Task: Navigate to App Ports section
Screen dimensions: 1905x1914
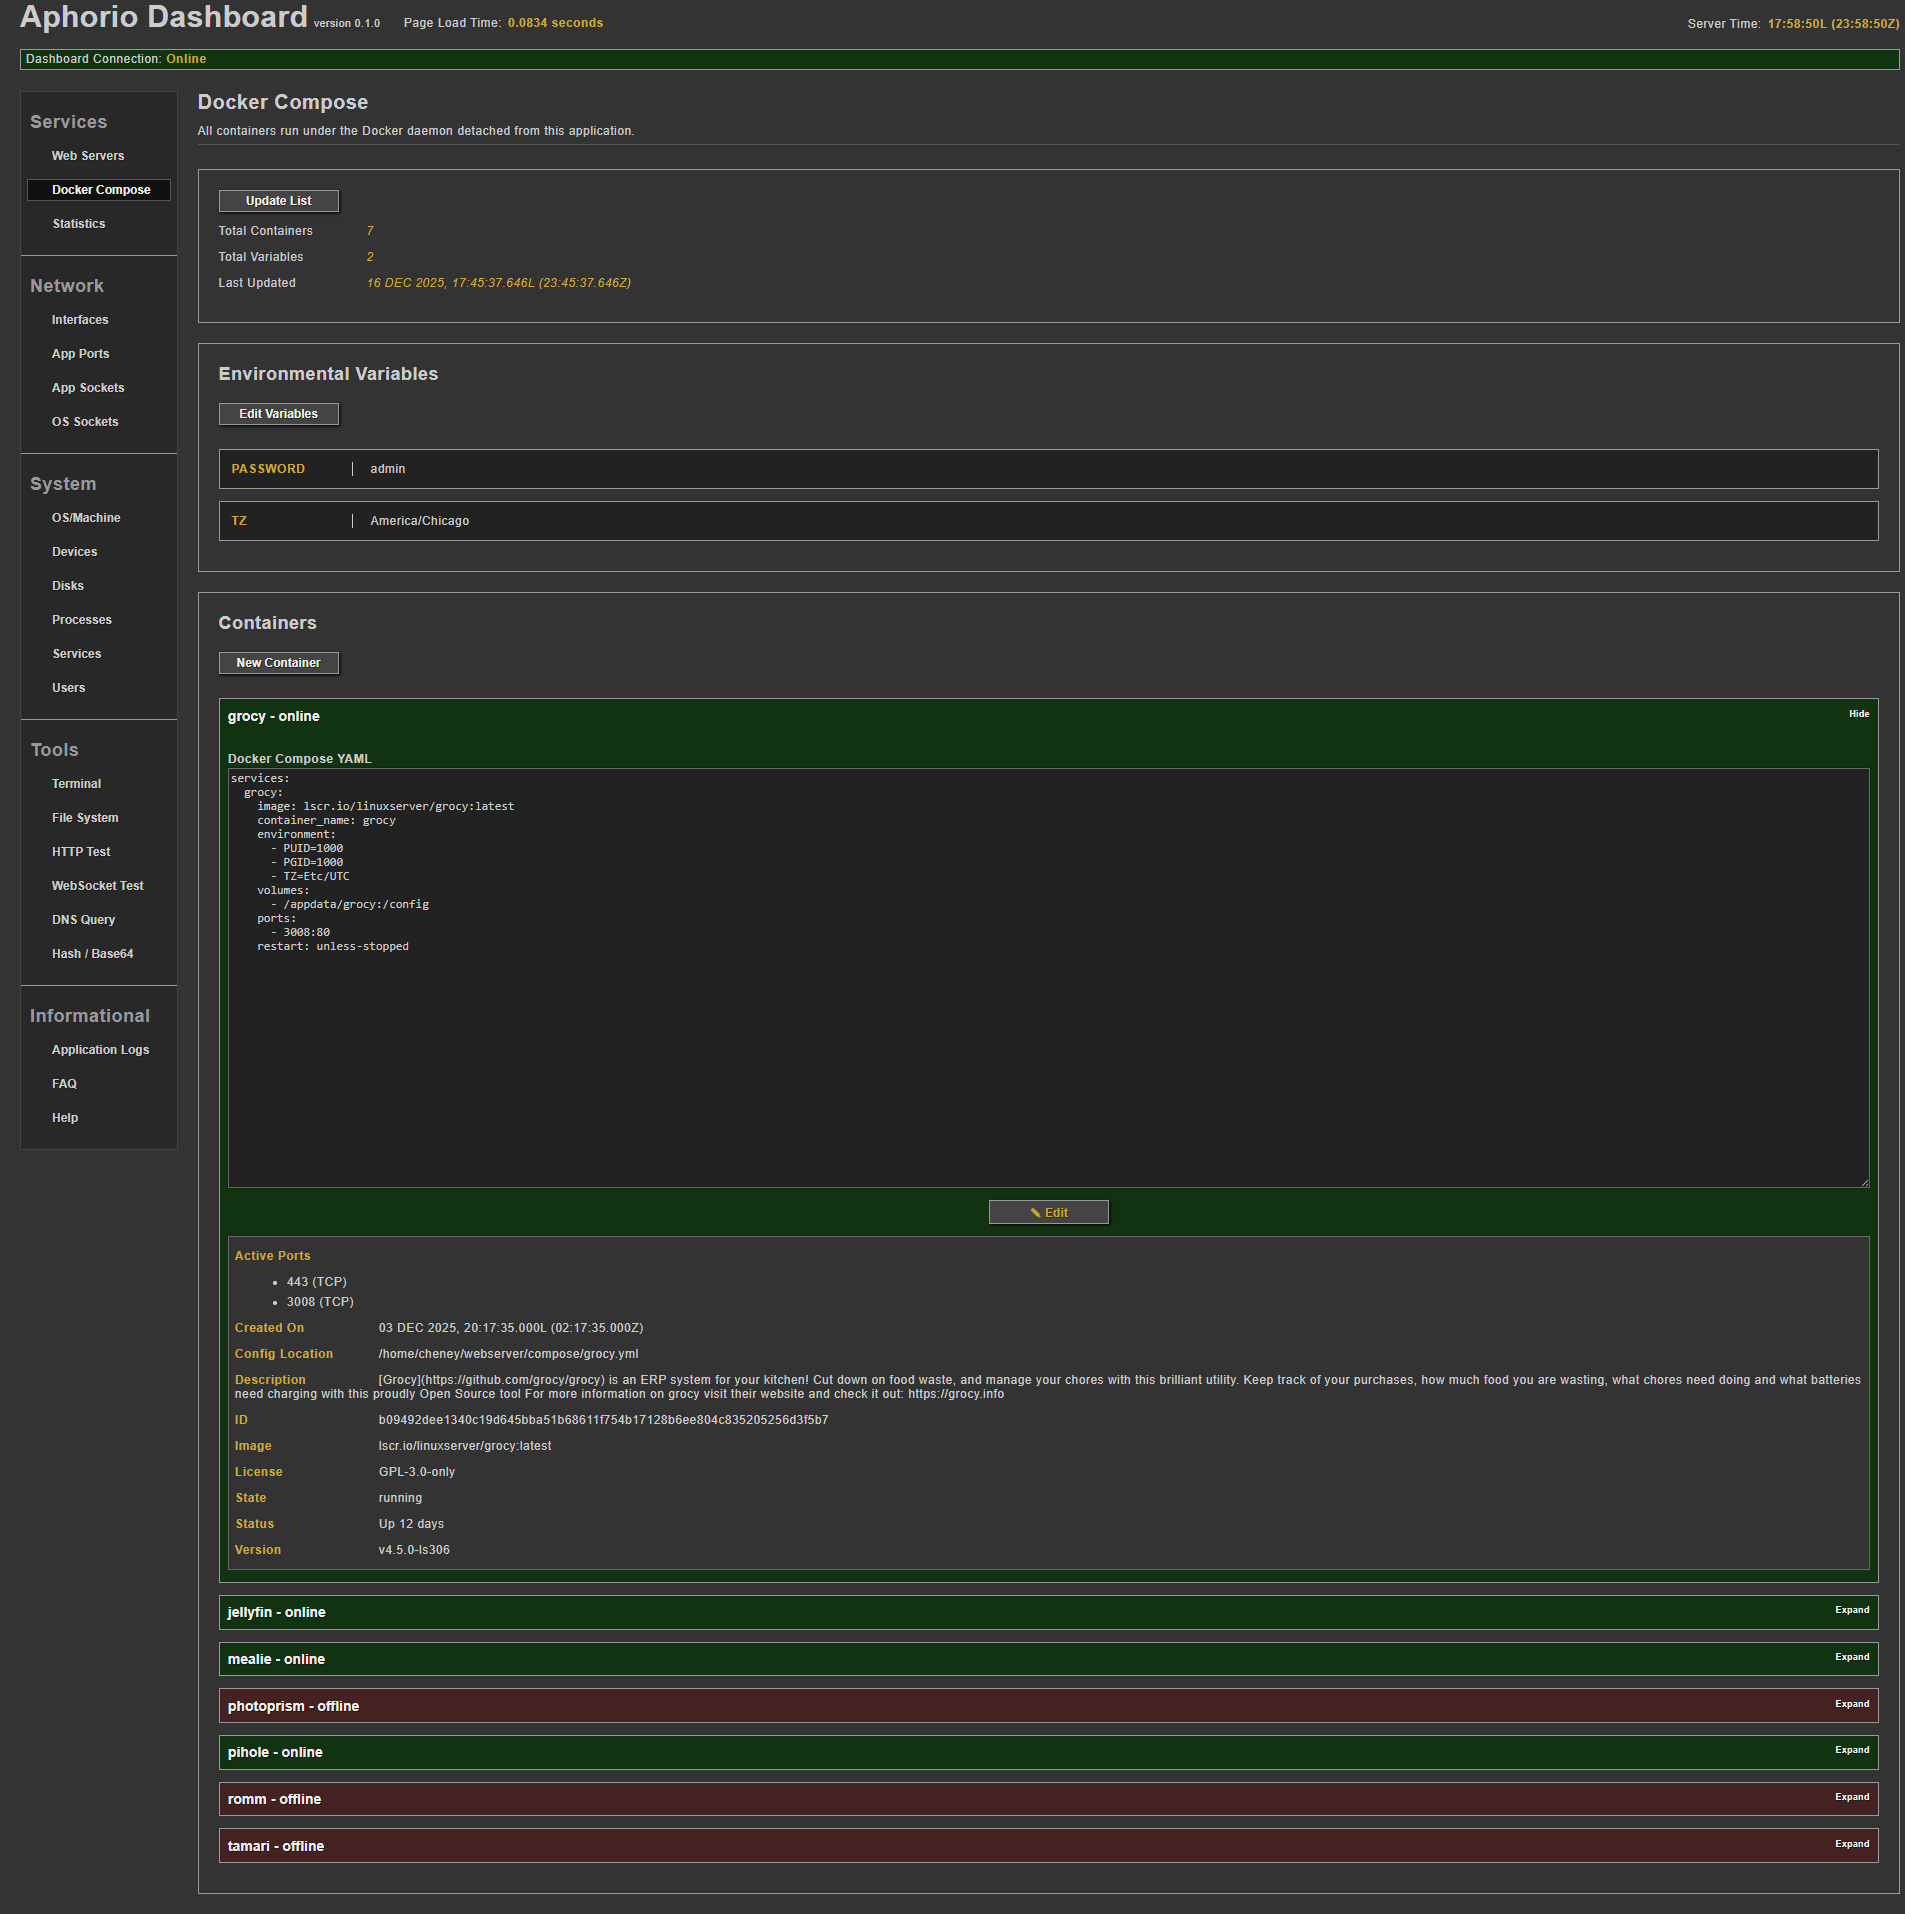Action: point(81,354)
